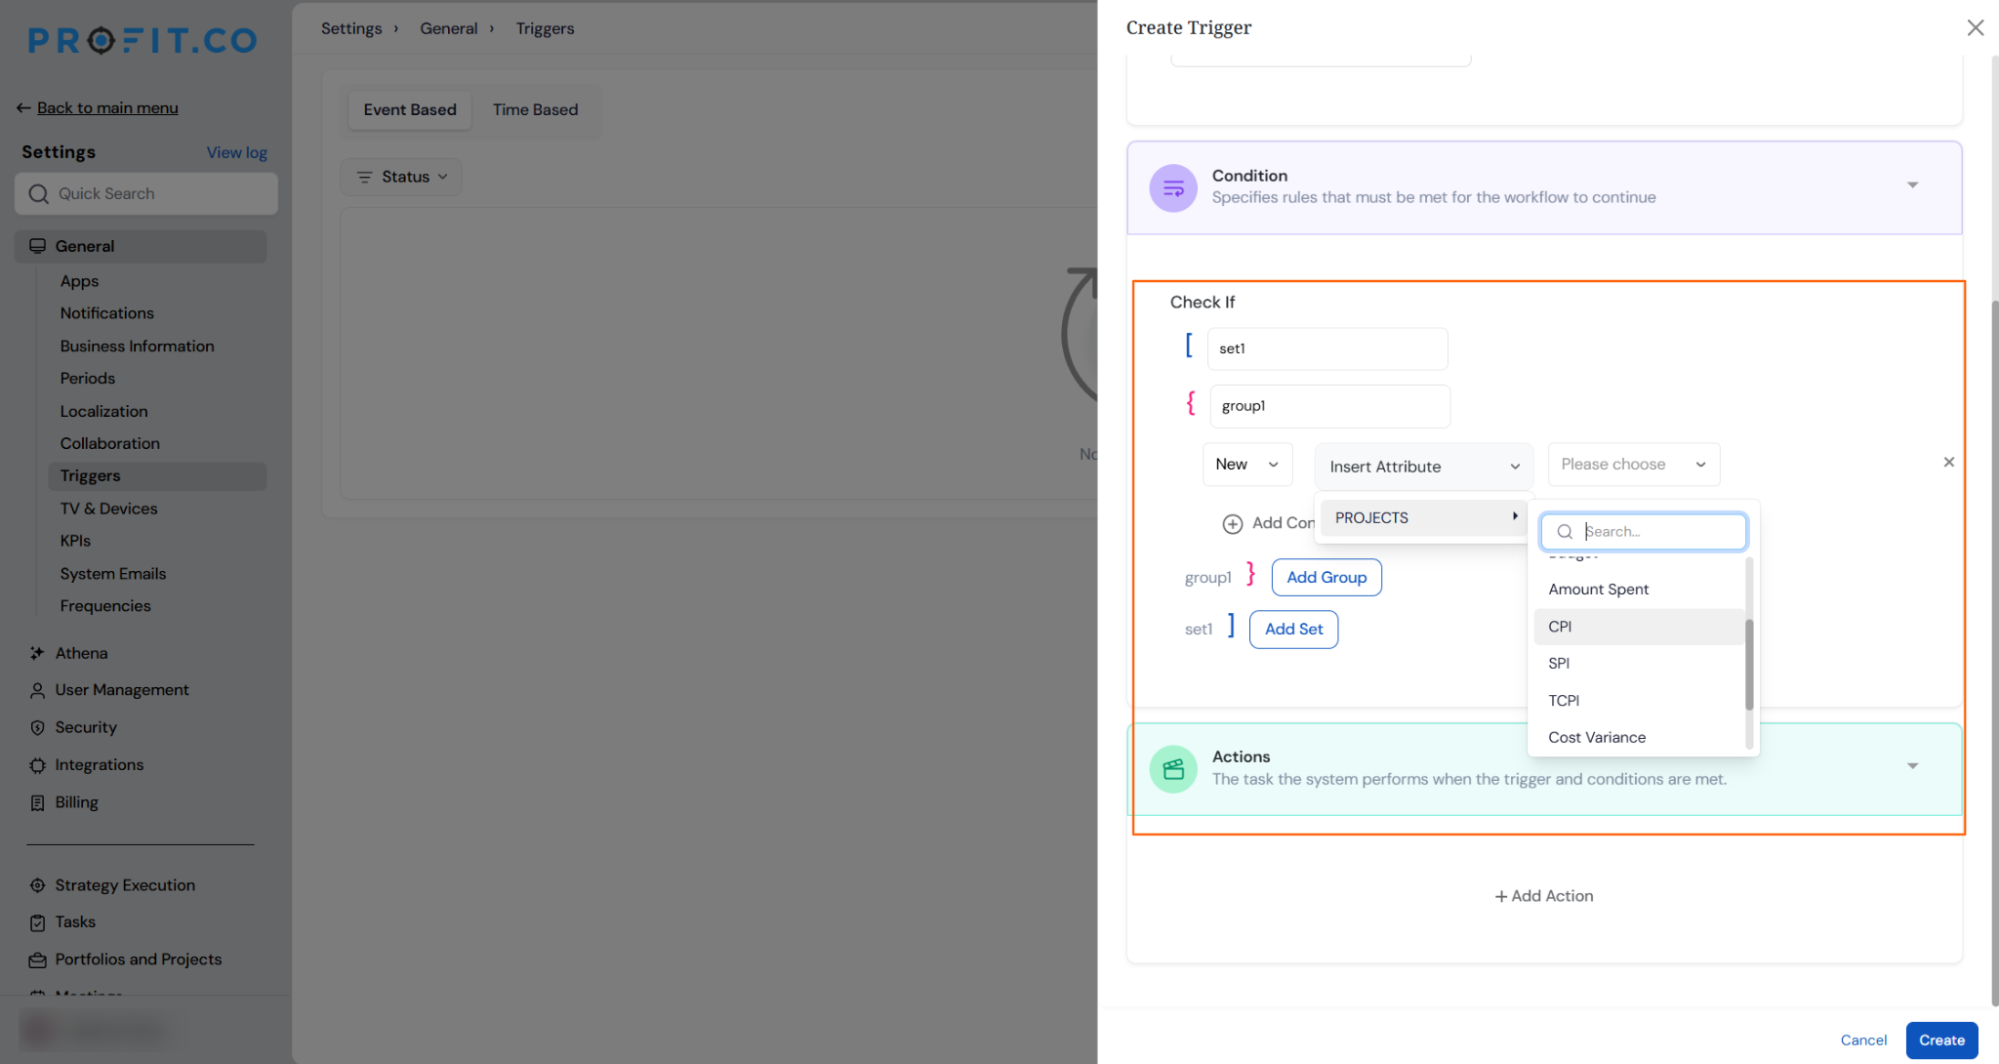Click the Billing receipt icon
The height and width of the screenshot is (1064, 1999).
coord(37,803)
